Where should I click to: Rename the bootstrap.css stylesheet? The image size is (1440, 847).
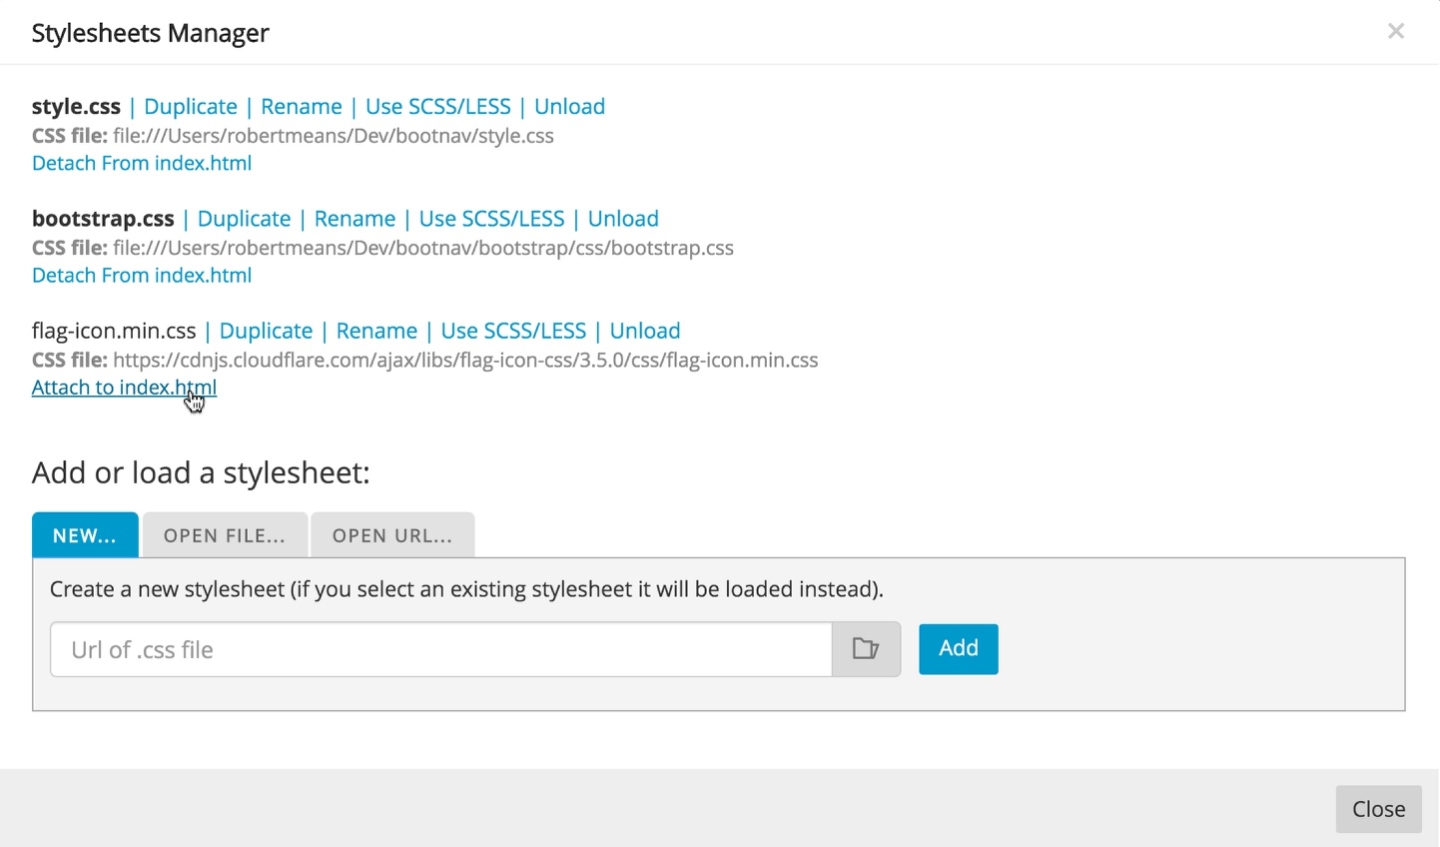tap(354, 218)
